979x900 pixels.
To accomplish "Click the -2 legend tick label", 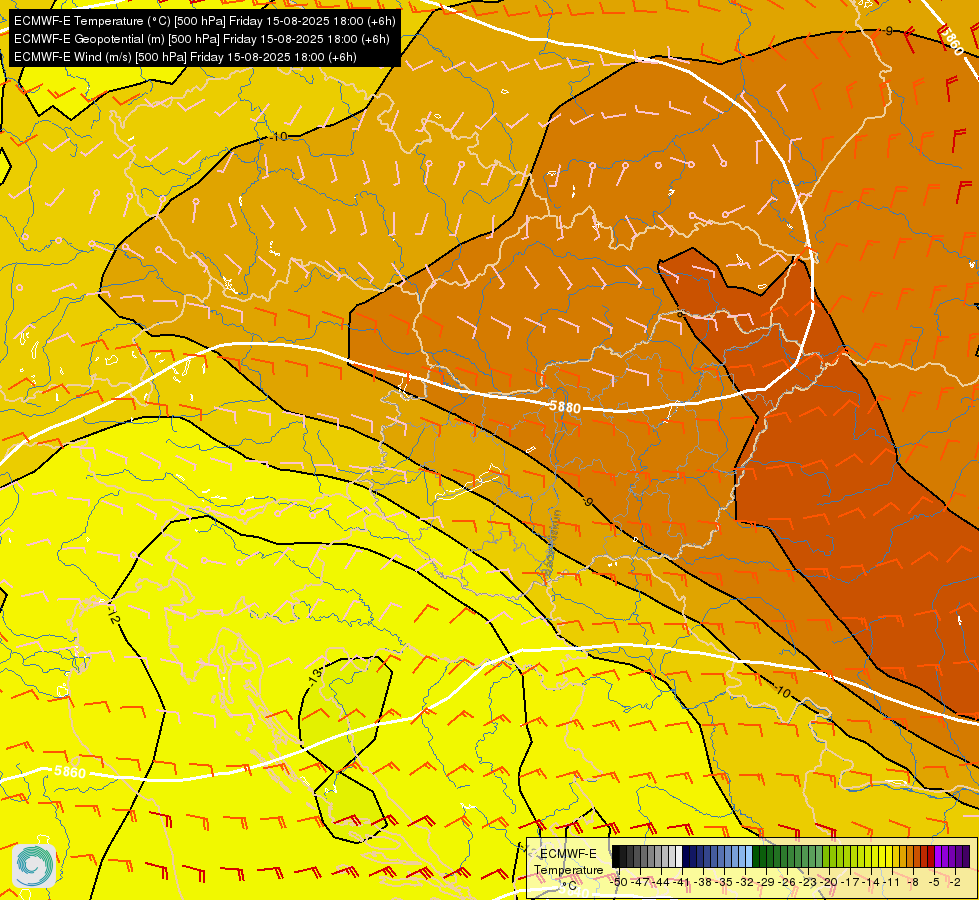I will pyautogui.click(x=955, y=882).
